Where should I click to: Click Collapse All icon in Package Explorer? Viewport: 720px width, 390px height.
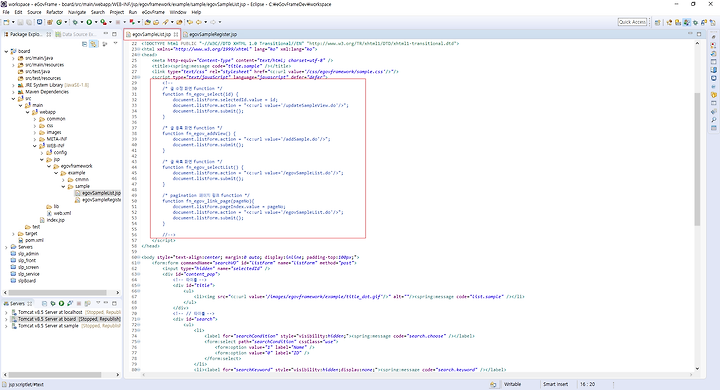click(84, 44)
